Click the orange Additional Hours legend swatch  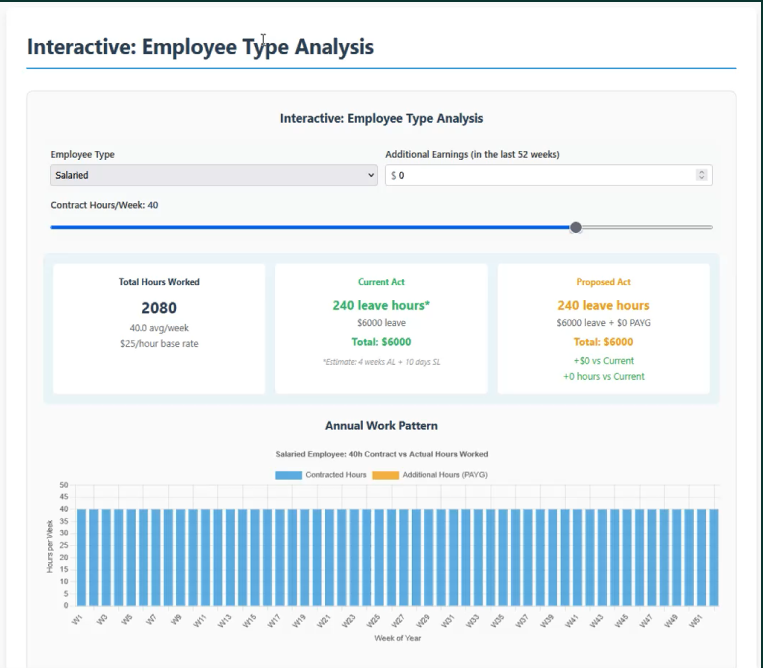(x=385, y=475)
